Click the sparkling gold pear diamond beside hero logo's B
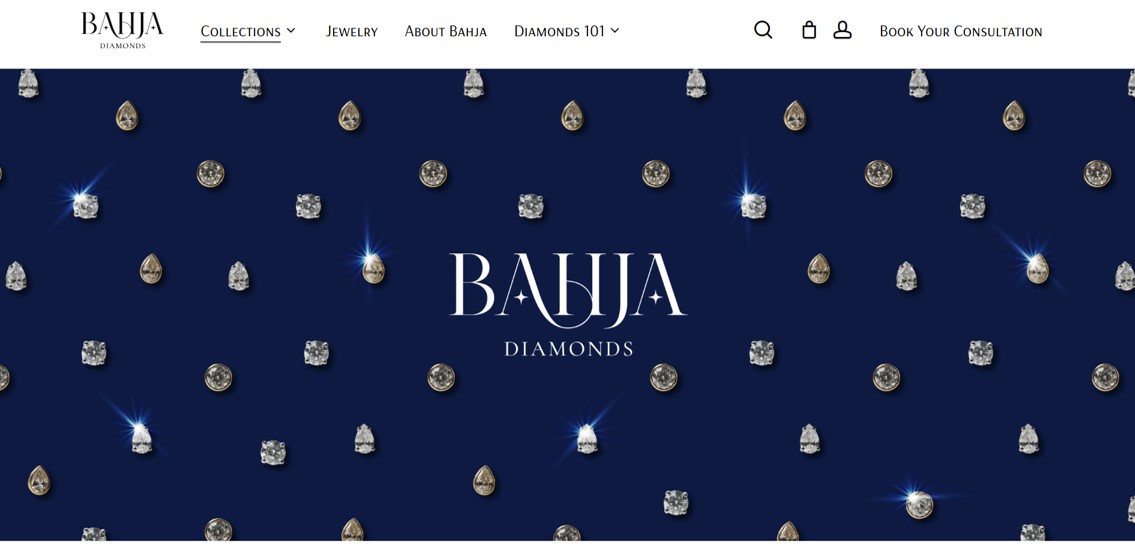Image resolution: width=1135 pixels, height=553 pixels. tap(374, 269)
